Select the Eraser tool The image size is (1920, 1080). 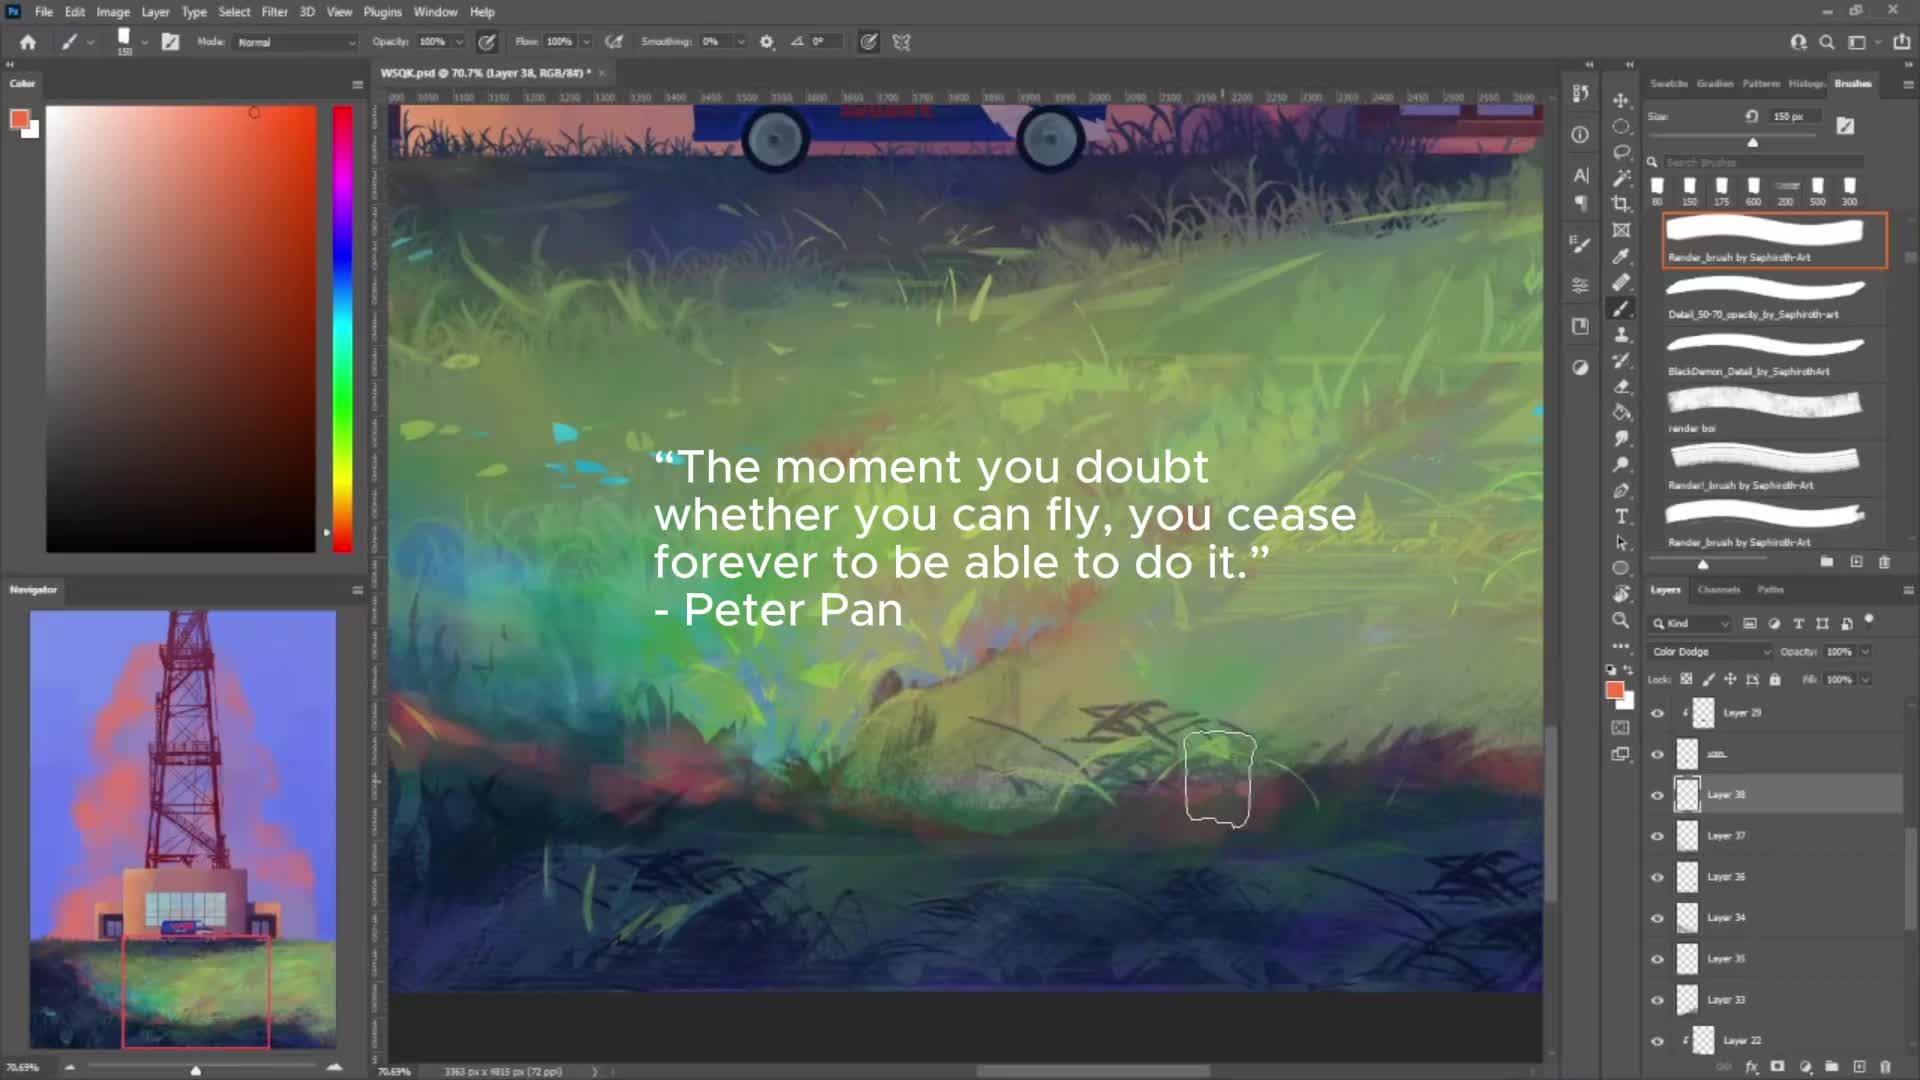click(x=1621, y=386)
